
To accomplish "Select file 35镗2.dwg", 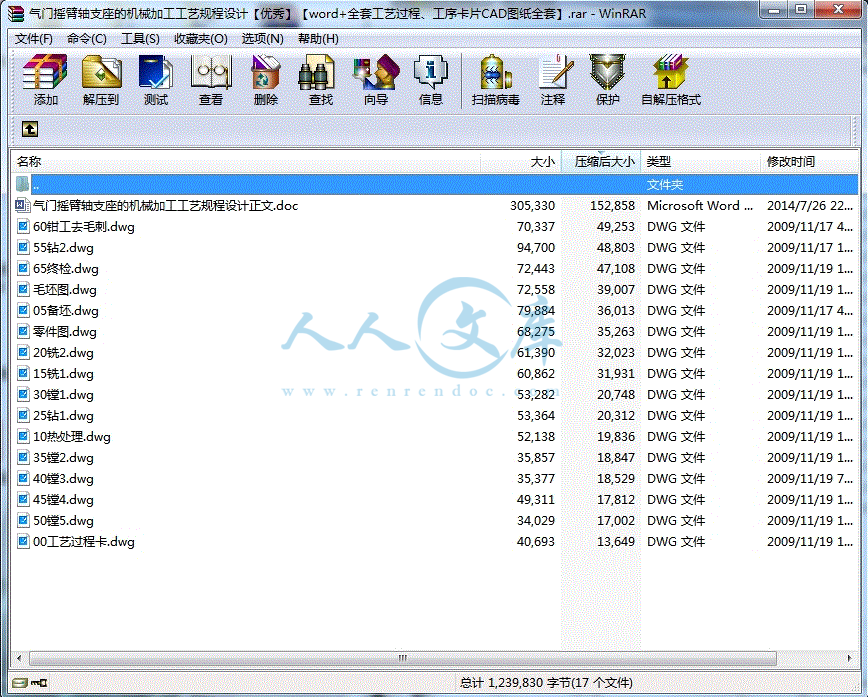I will tap(63, 458).
